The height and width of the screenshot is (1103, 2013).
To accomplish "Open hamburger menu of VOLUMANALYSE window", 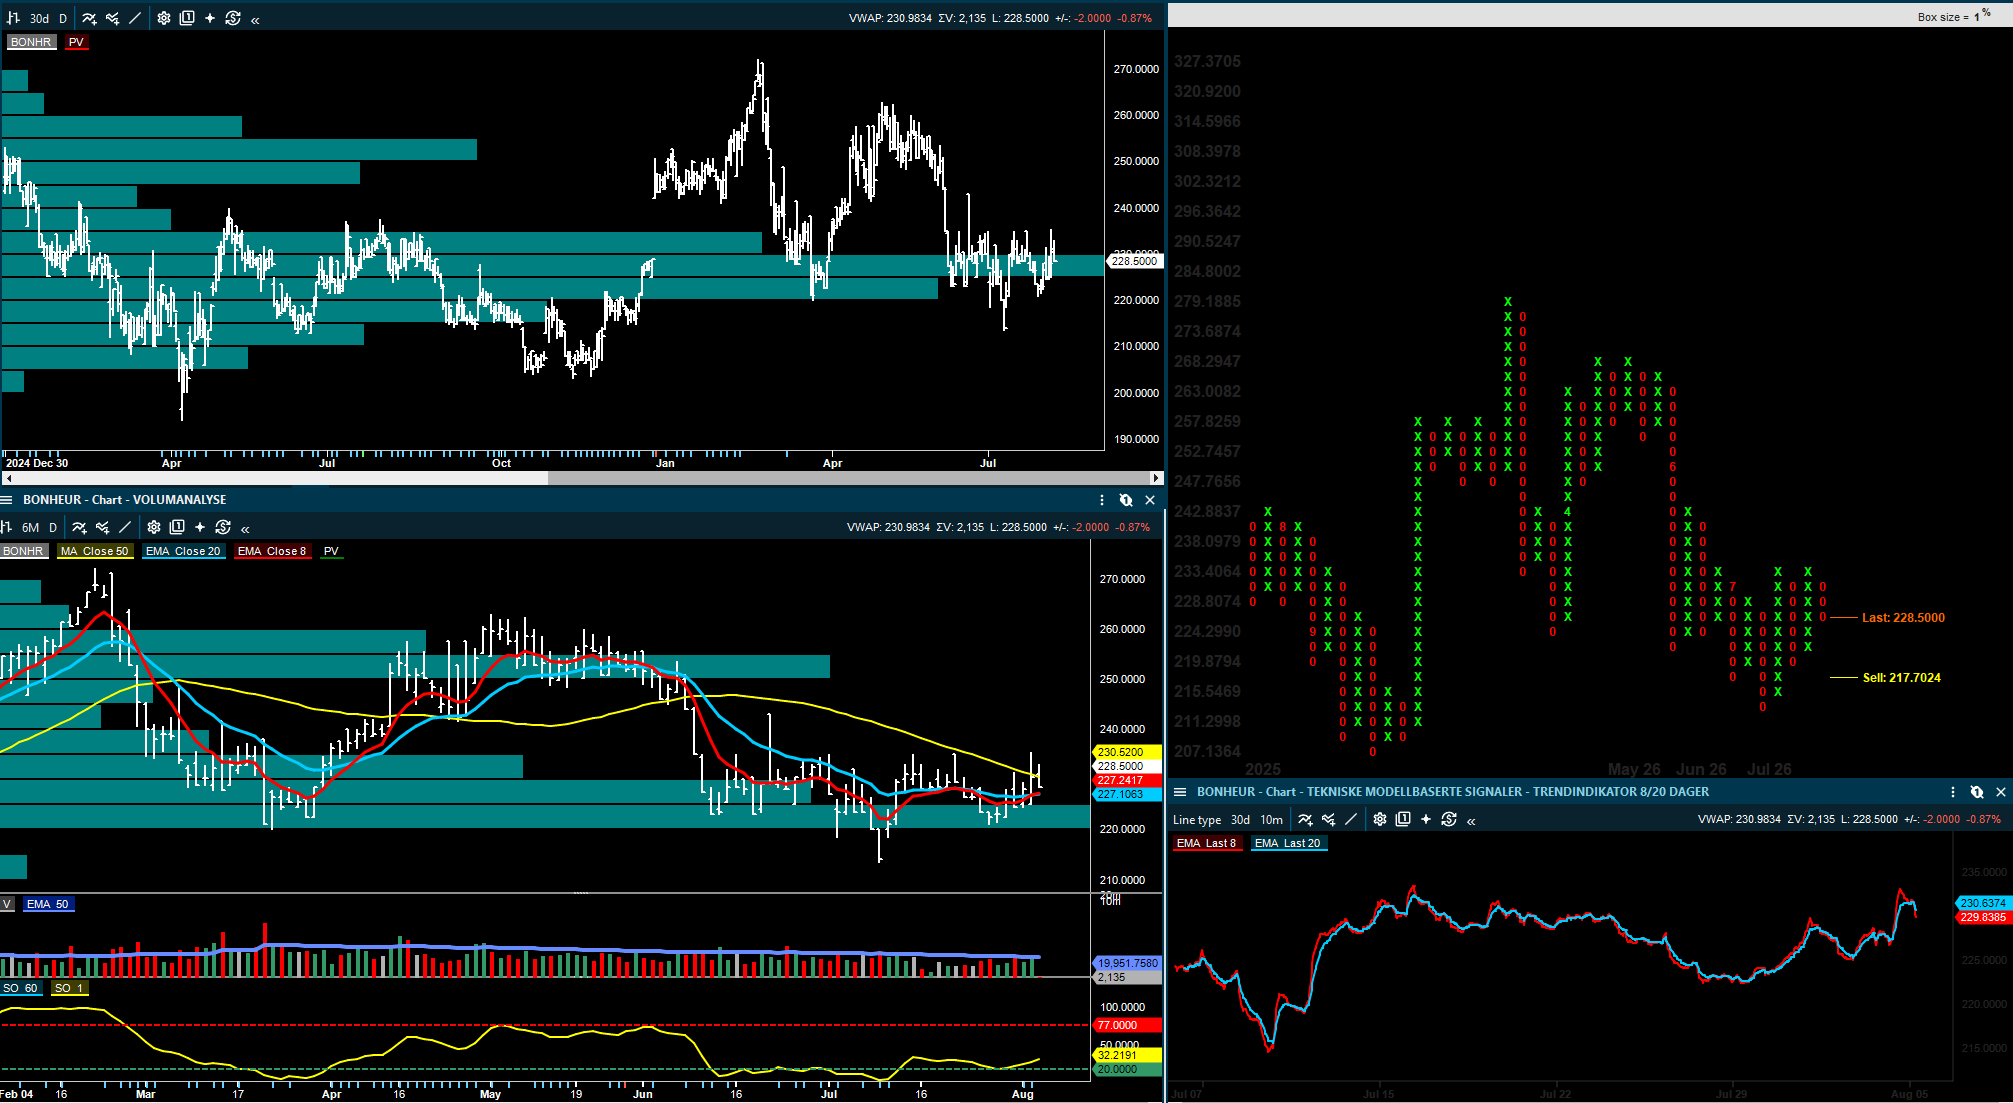I will point(6,500).
